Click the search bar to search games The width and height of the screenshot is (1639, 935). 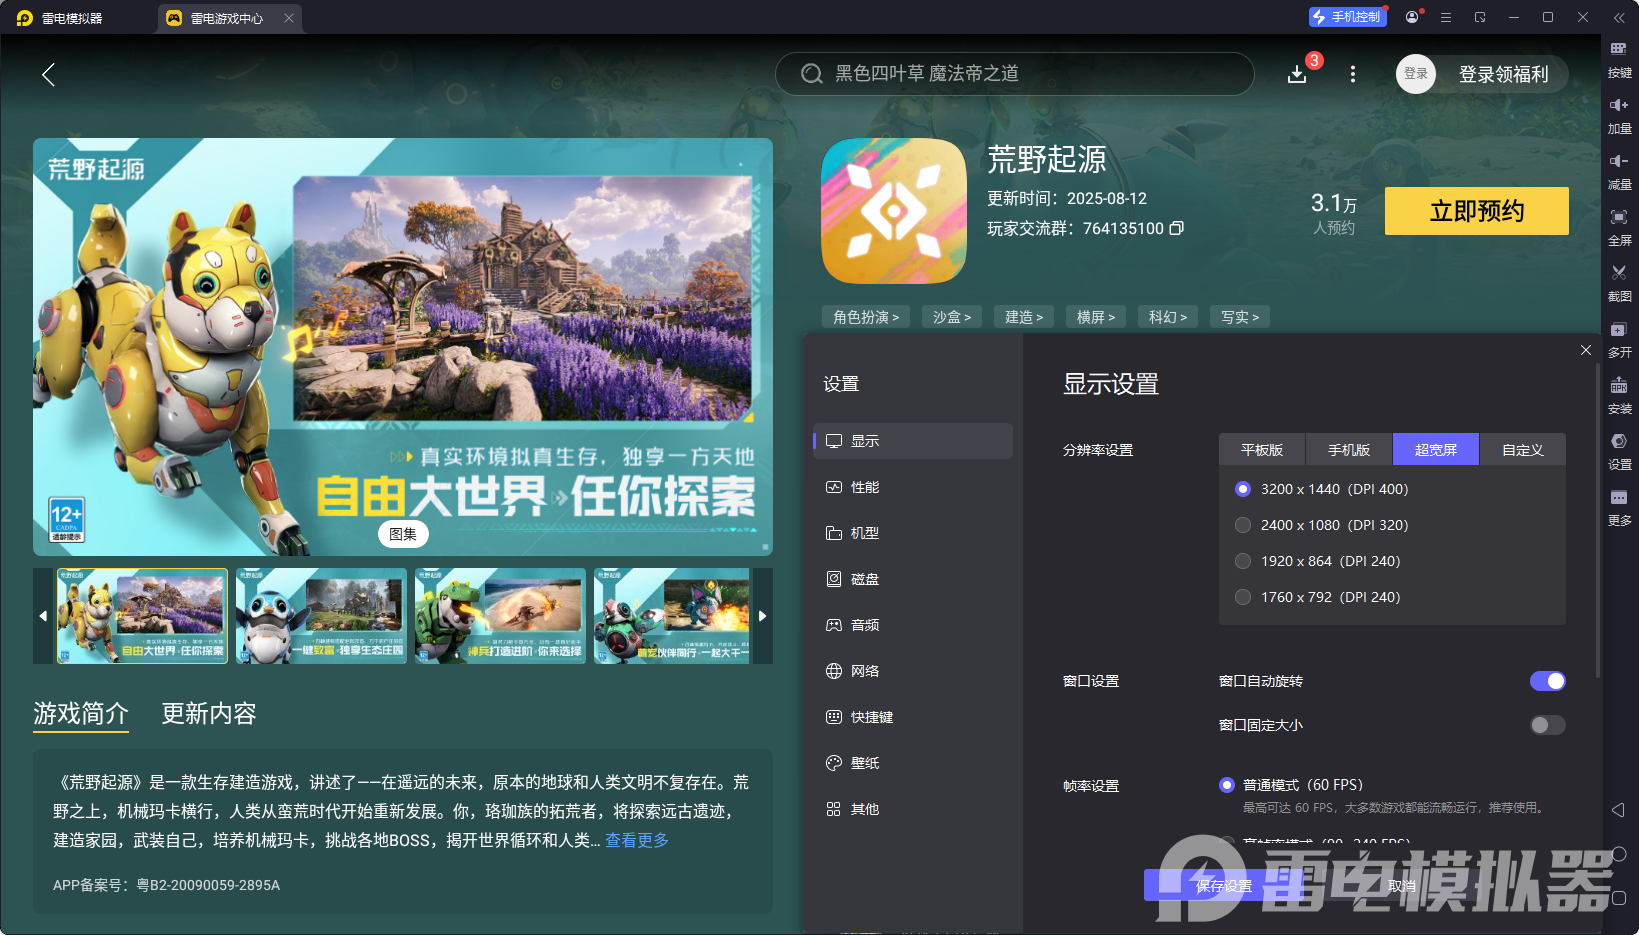pos(1014,74)
